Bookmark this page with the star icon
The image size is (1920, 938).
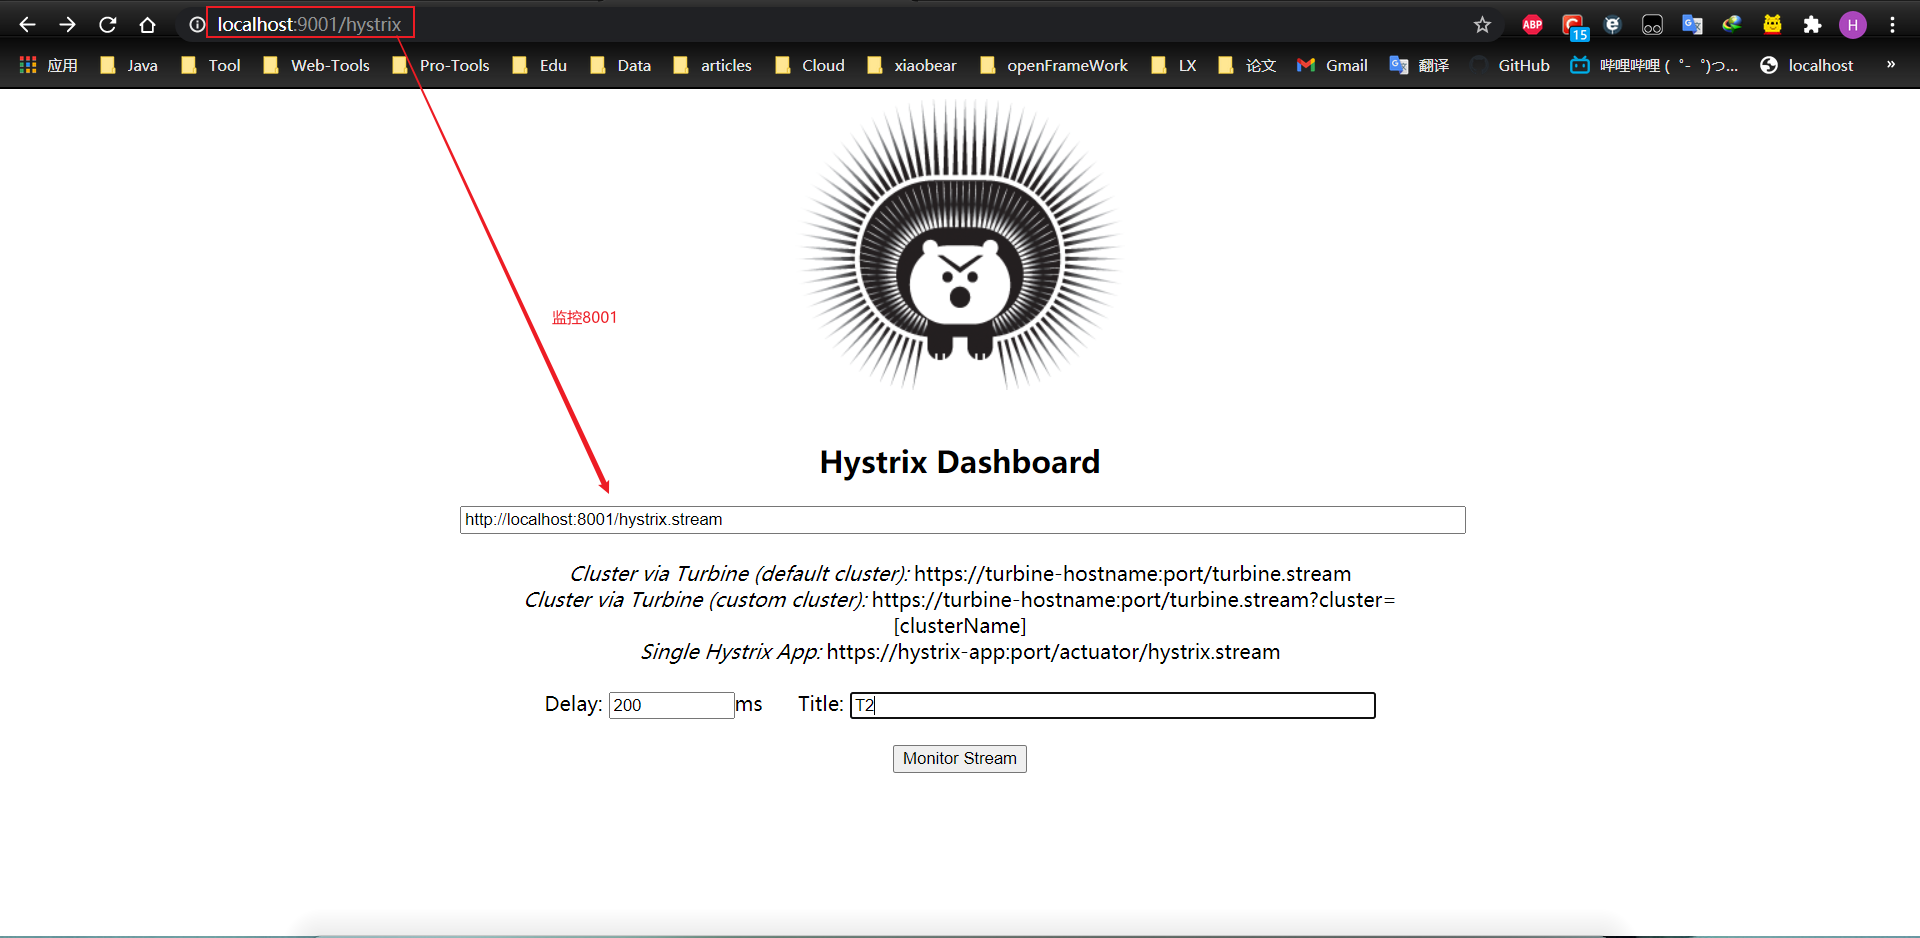pyautogui.click(x=1482, y=25)
